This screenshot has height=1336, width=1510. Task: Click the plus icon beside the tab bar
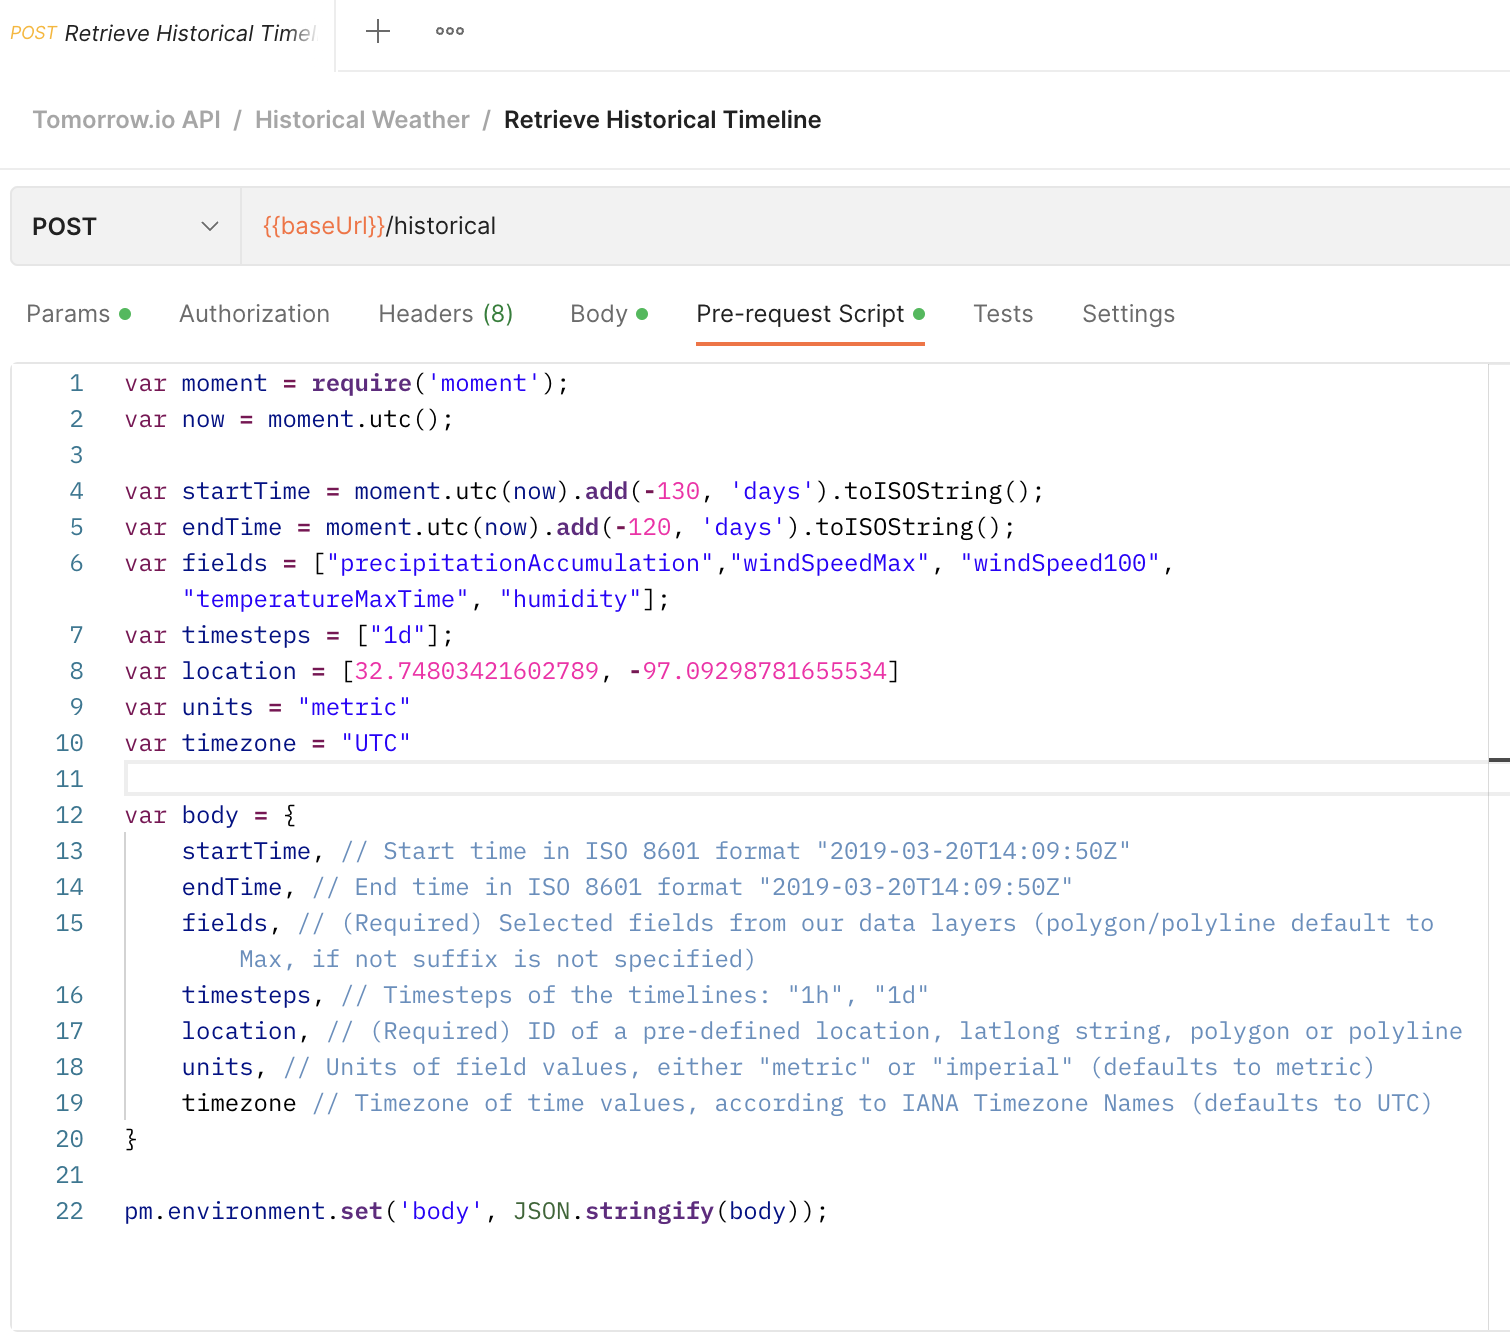(x=377, y=31)
